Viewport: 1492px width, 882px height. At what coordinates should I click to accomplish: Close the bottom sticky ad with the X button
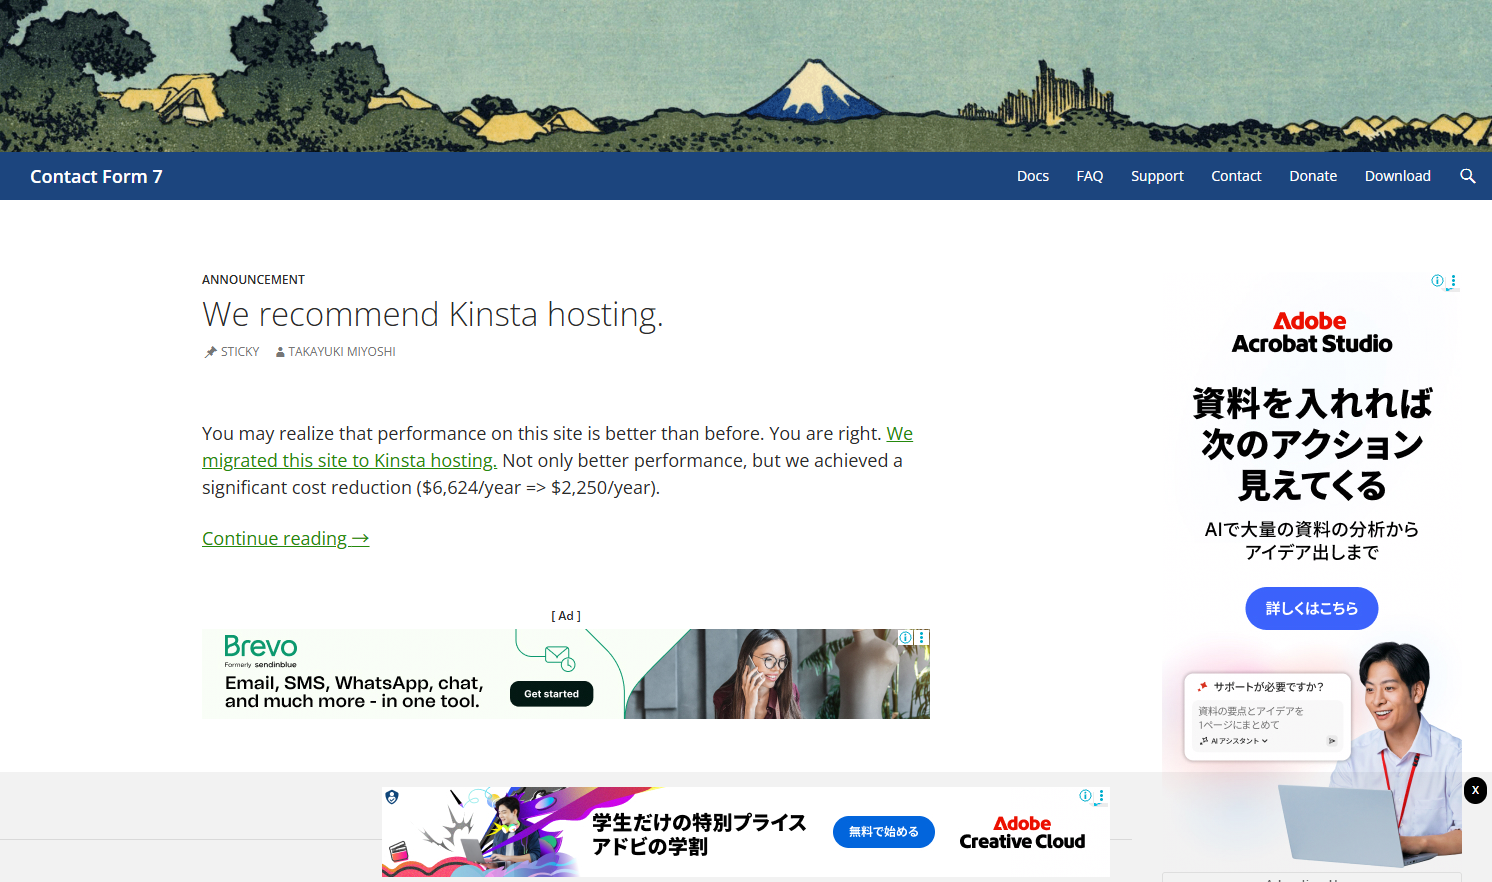coord(1475,790)
